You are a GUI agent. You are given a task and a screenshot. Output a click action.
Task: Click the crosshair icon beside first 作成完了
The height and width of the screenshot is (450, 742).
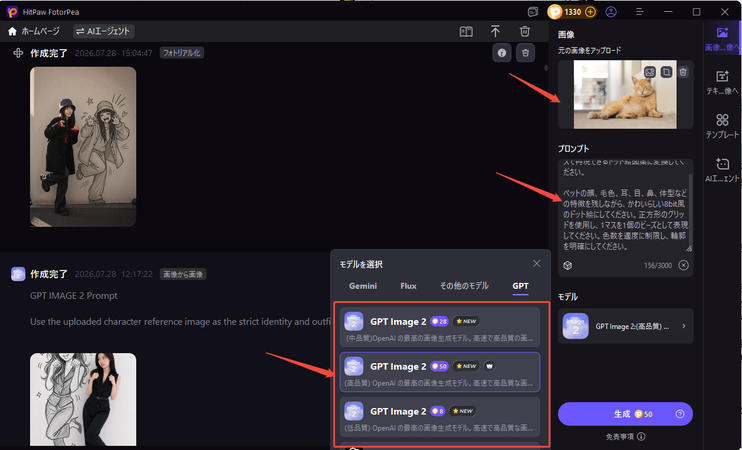18,53
